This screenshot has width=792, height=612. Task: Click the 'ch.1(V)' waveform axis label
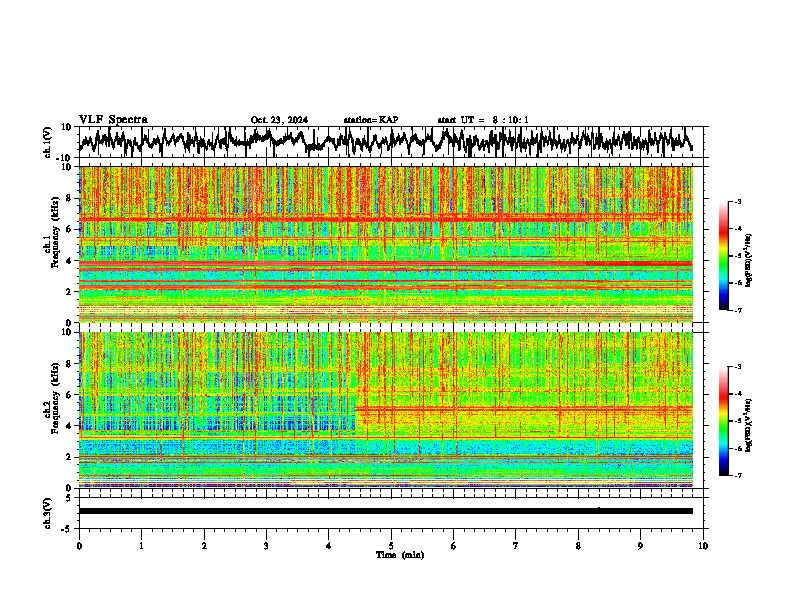click(x=48, y=142)
